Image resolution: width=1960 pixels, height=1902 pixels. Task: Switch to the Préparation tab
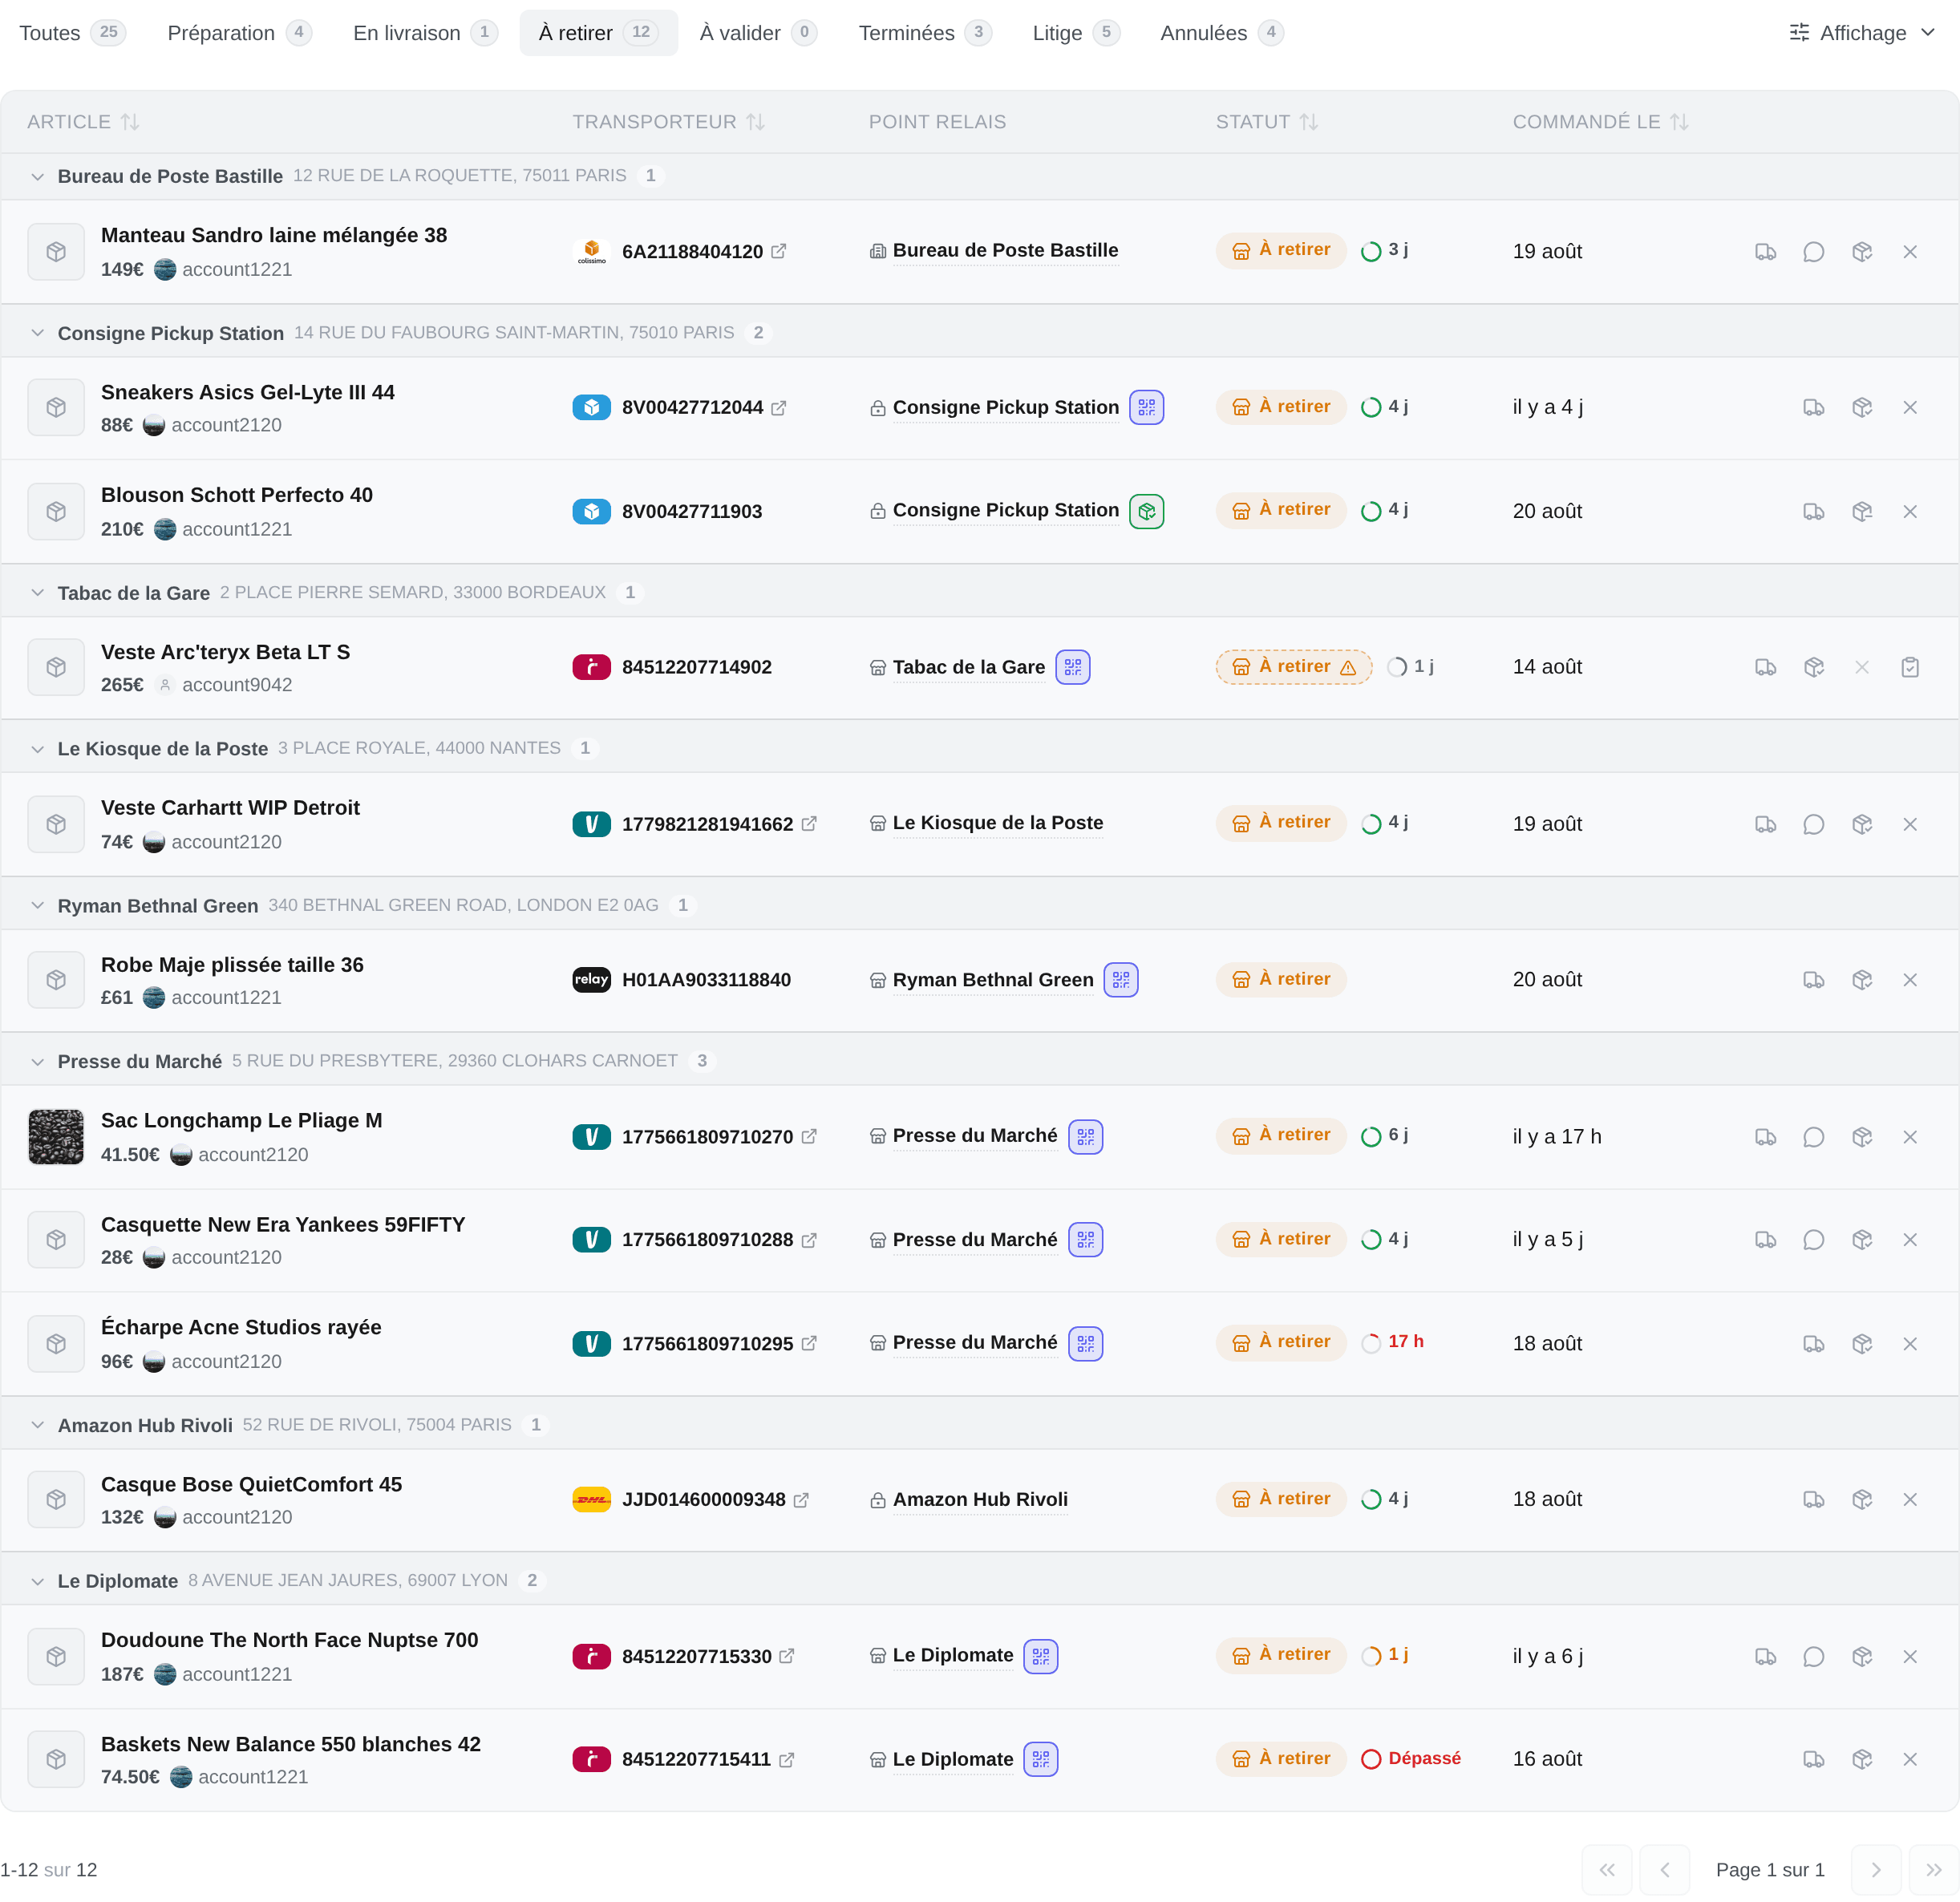point(239,33)
